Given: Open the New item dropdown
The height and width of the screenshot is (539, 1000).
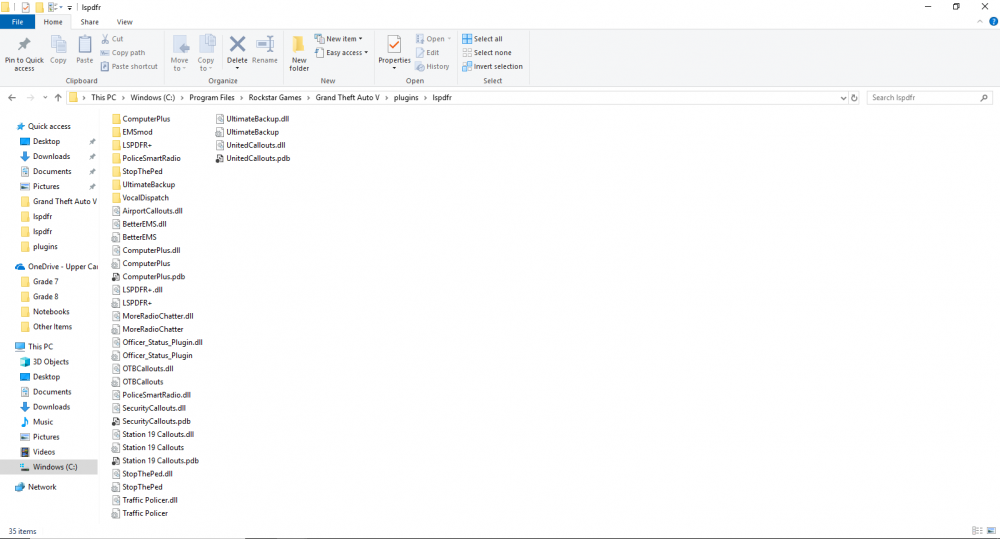Looking at the screenshot, I should [x=339, y=39].
